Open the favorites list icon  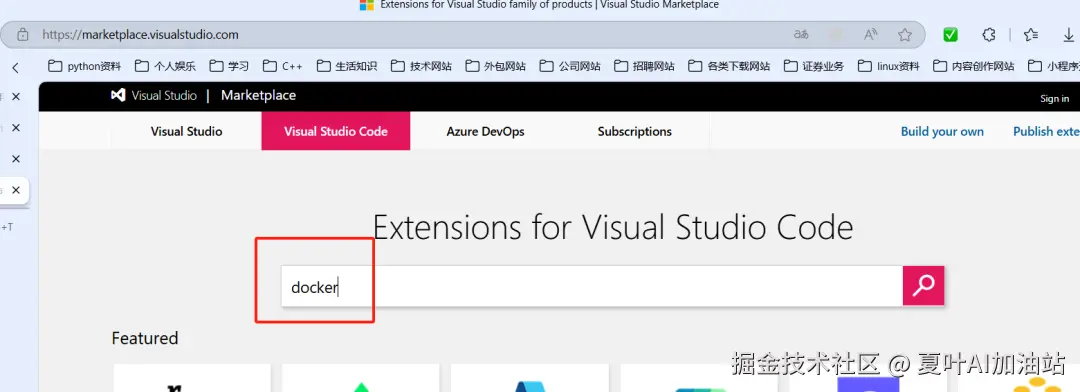1030,34
